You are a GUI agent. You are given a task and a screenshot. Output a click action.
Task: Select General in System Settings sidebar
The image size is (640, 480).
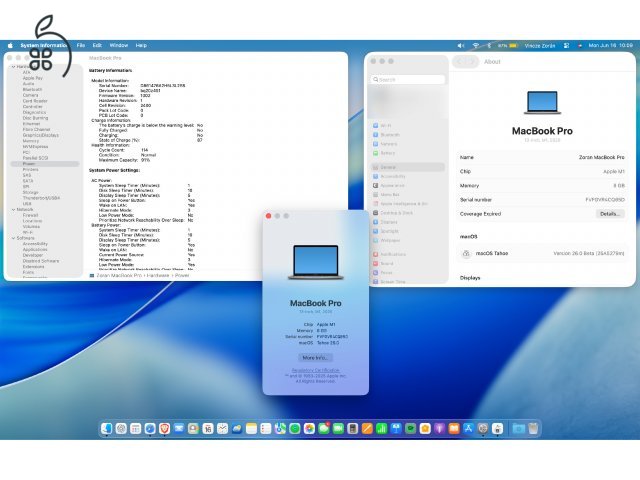[x=408, y=167]
